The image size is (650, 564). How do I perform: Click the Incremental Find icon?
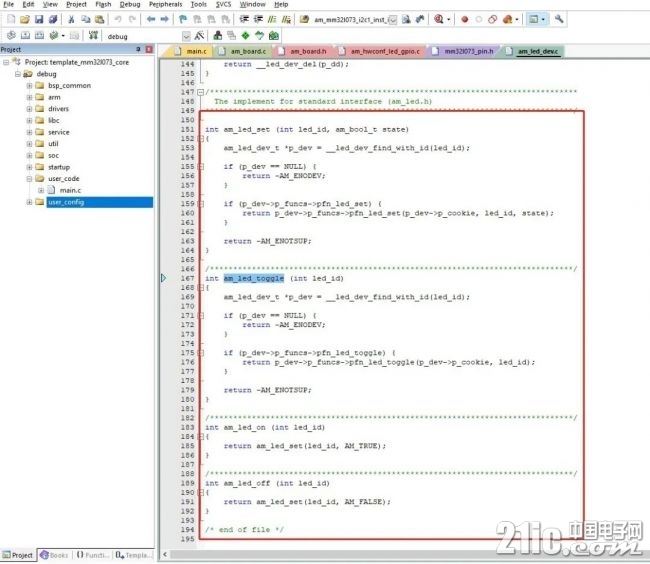tap(420, 19)
